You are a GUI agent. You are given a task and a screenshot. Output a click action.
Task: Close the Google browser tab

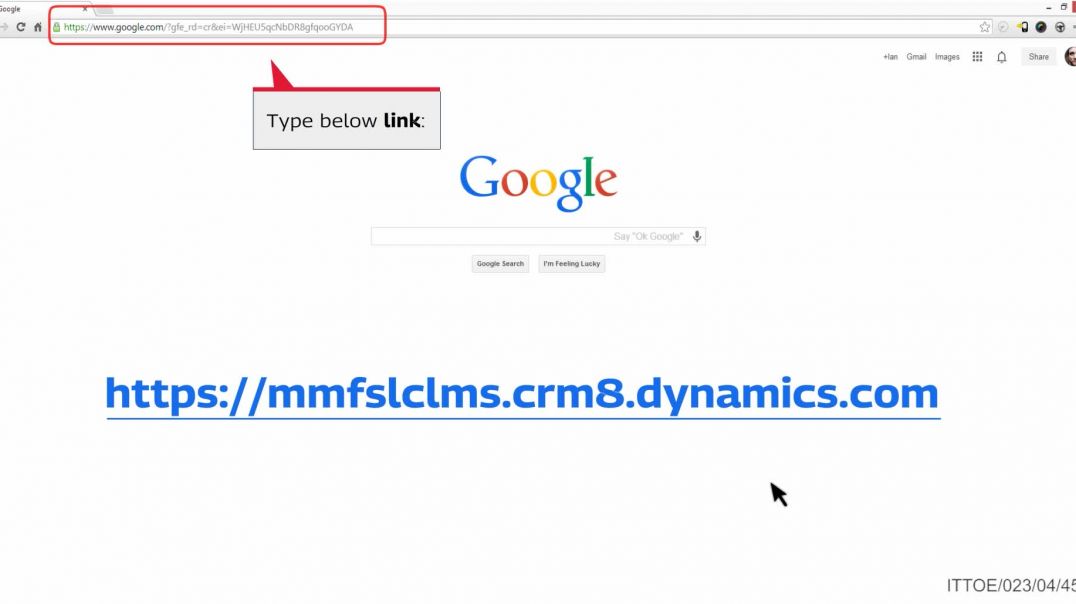tap(85, 9)
